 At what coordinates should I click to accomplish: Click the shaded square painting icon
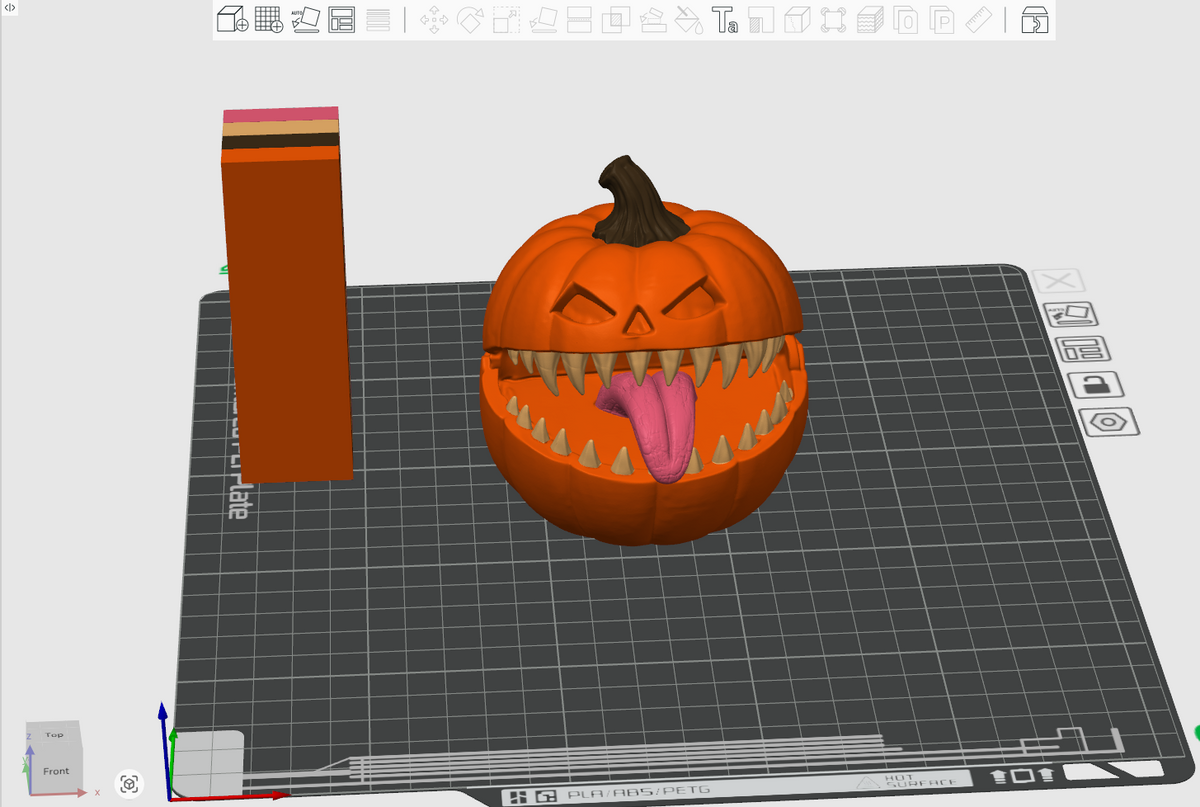(761, 20)
